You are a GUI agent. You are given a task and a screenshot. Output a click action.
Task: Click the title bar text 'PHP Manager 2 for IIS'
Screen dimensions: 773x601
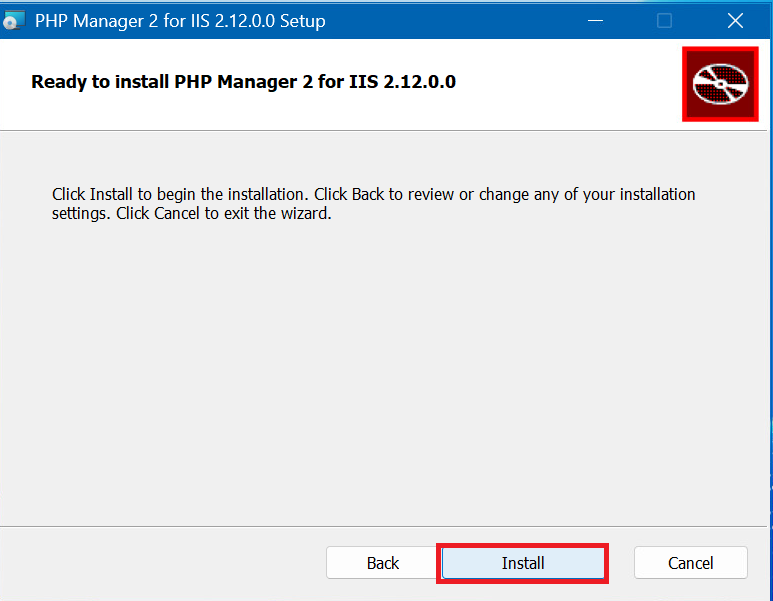(x=122, y=20)
